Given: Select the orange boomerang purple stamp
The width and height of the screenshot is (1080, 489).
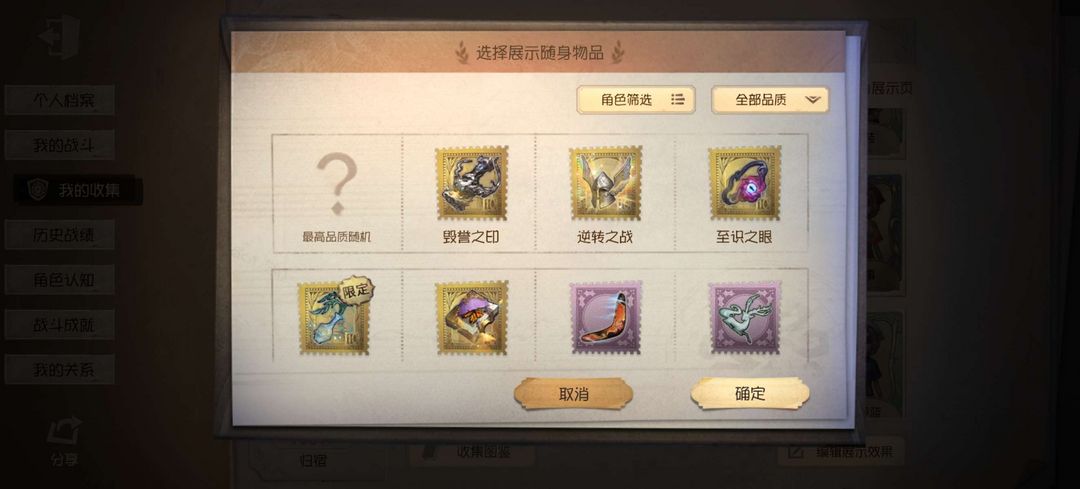Looking at the screenshot, I should pos(605,318).
